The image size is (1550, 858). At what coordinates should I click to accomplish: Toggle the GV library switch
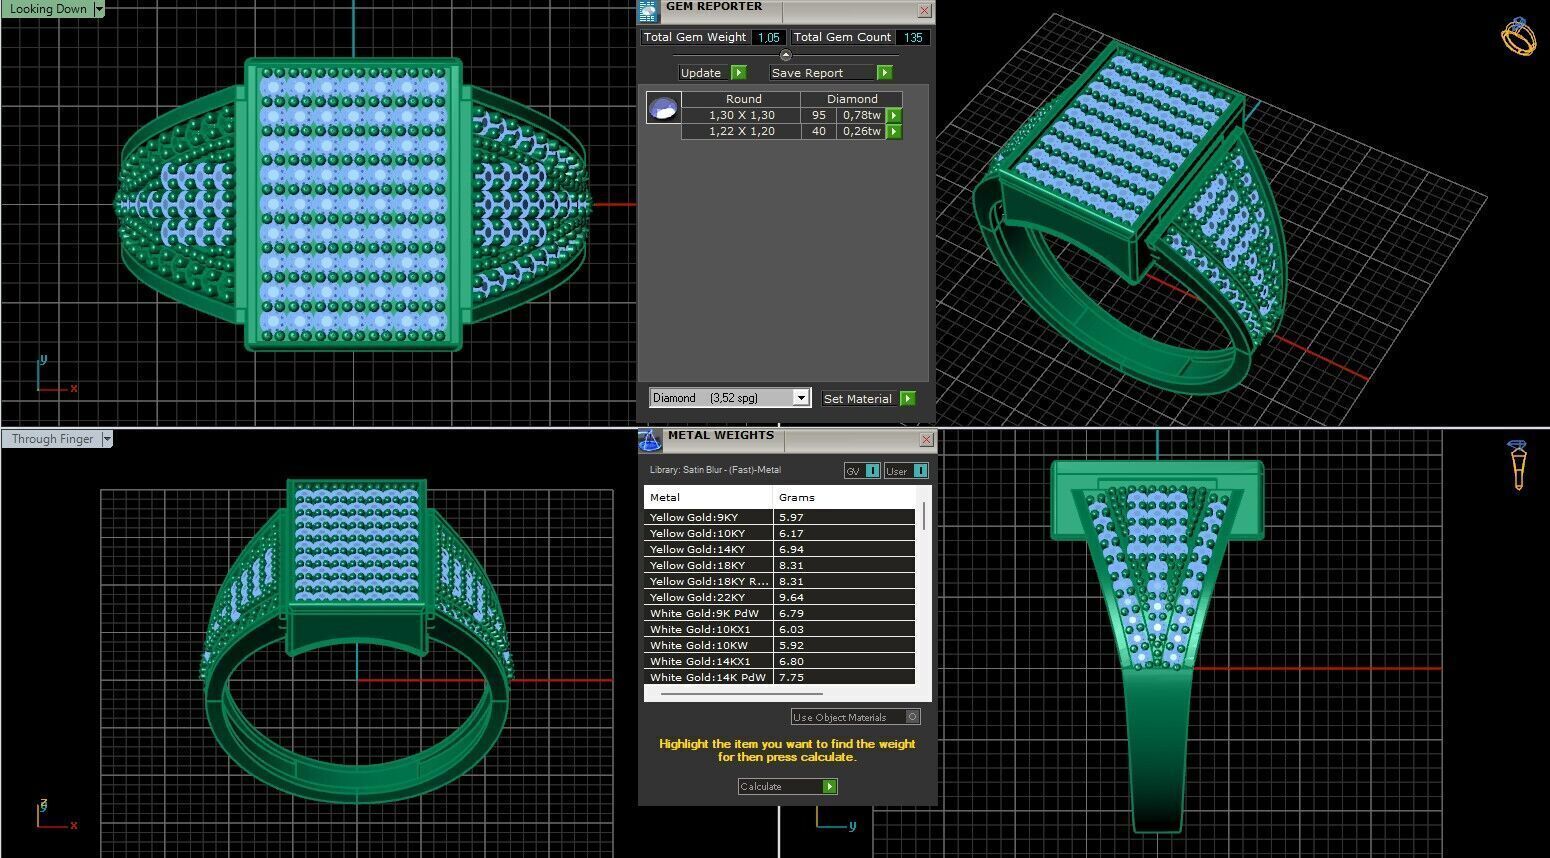872,471
